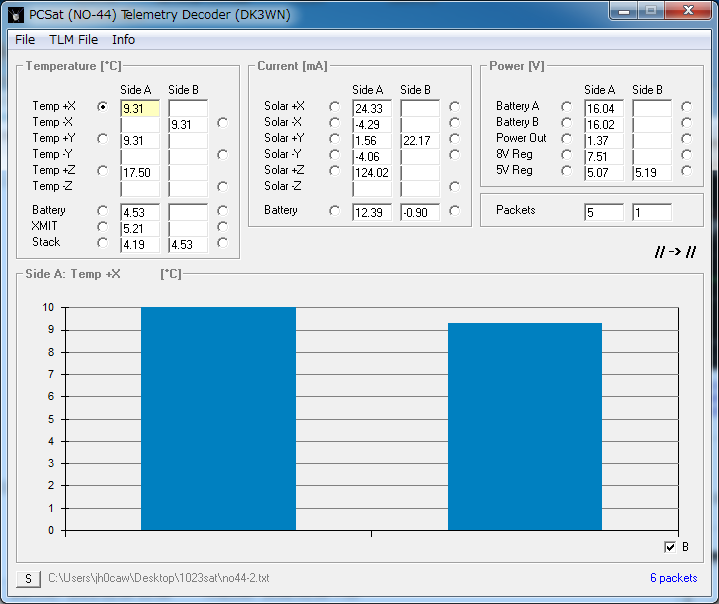Image resolution: width=719 pixels, height=604 pixels.
Task: Select Side A 8V Reg radio button
Action: coord(567,155)
